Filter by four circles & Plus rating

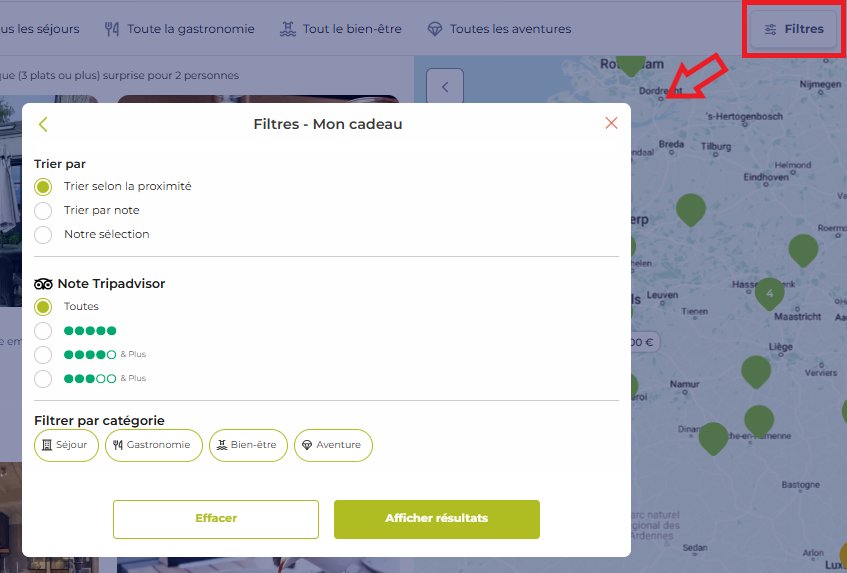(43, 355)
